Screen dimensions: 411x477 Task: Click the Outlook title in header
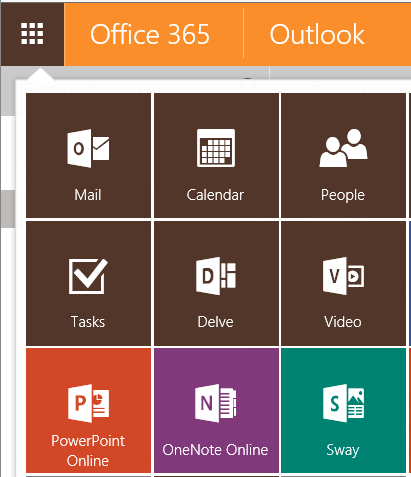pos(317,34)
